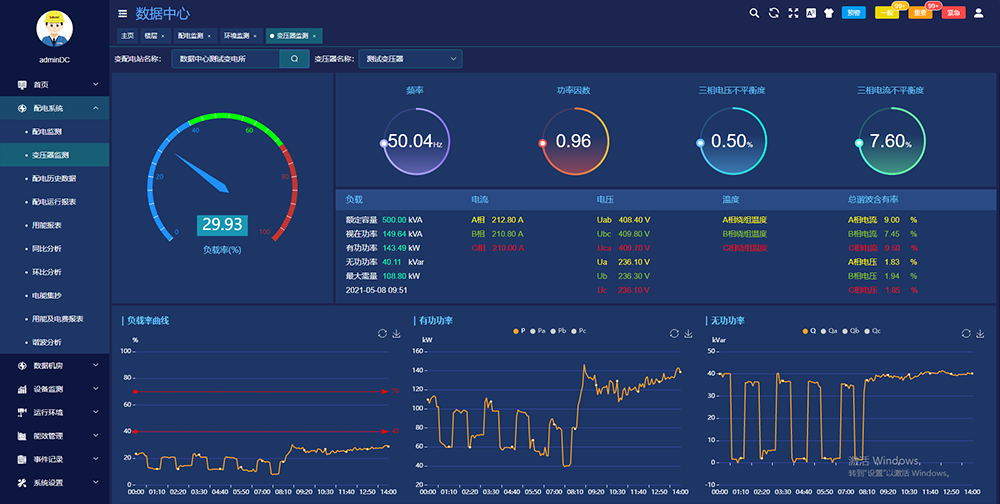Click the search button beside the substation name
Viewport: 1000px width, 504px height.
(x=294, y=59)
